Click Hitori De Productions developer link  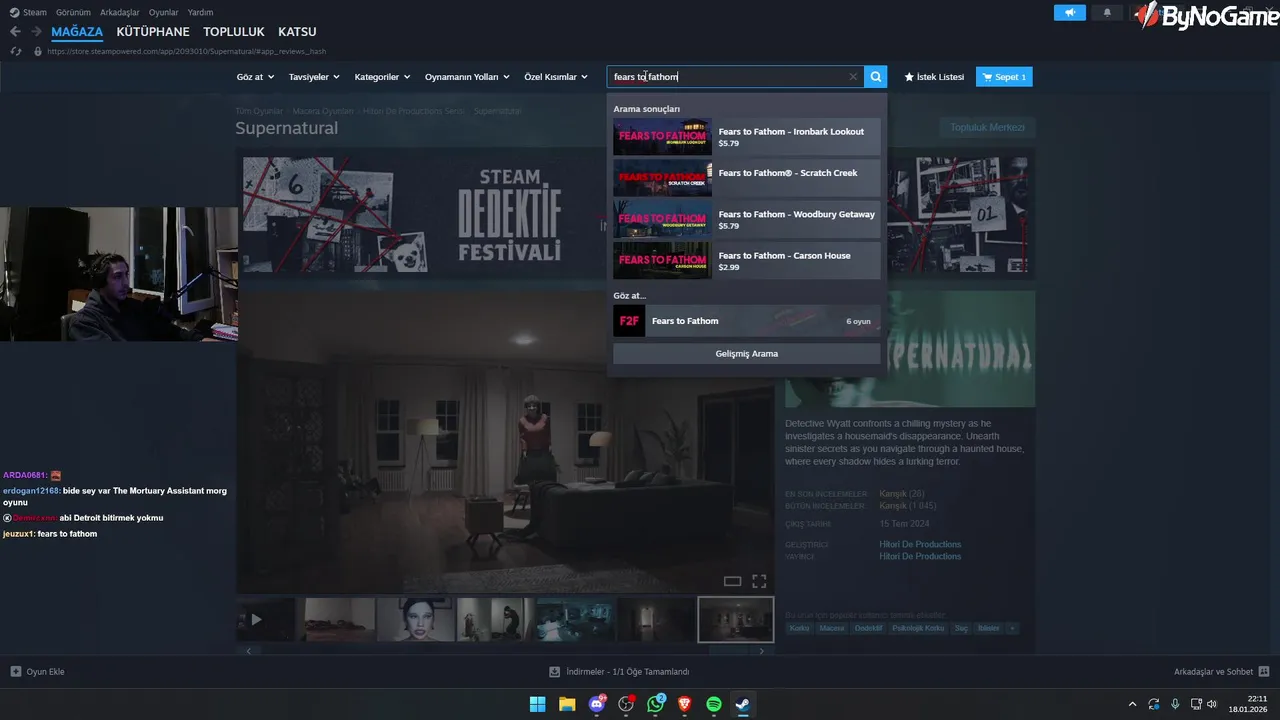[920, 545]
